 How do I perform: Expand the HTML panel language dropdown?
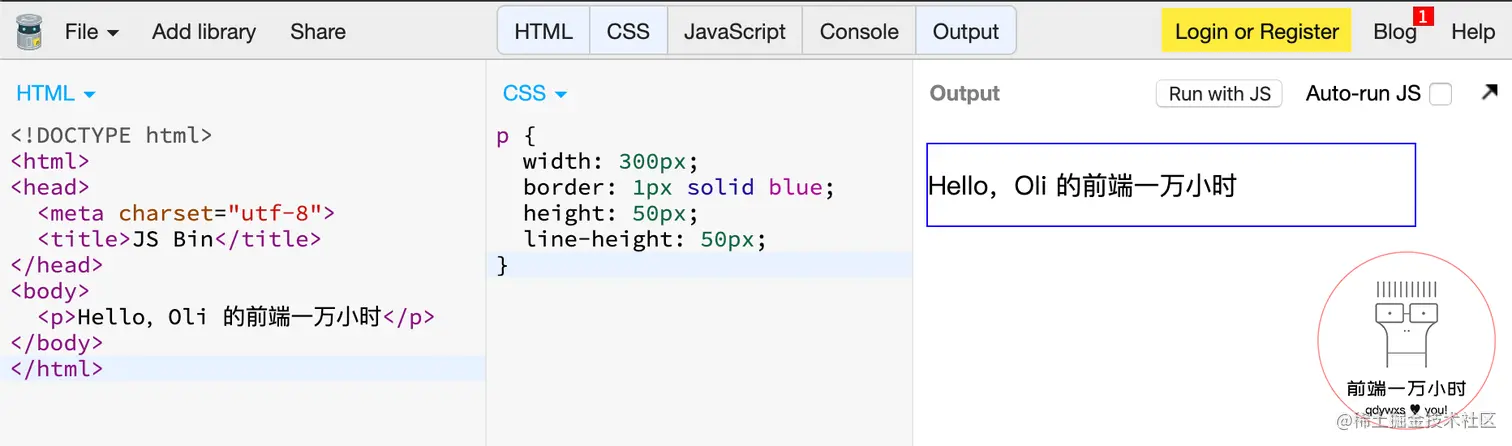56,94
